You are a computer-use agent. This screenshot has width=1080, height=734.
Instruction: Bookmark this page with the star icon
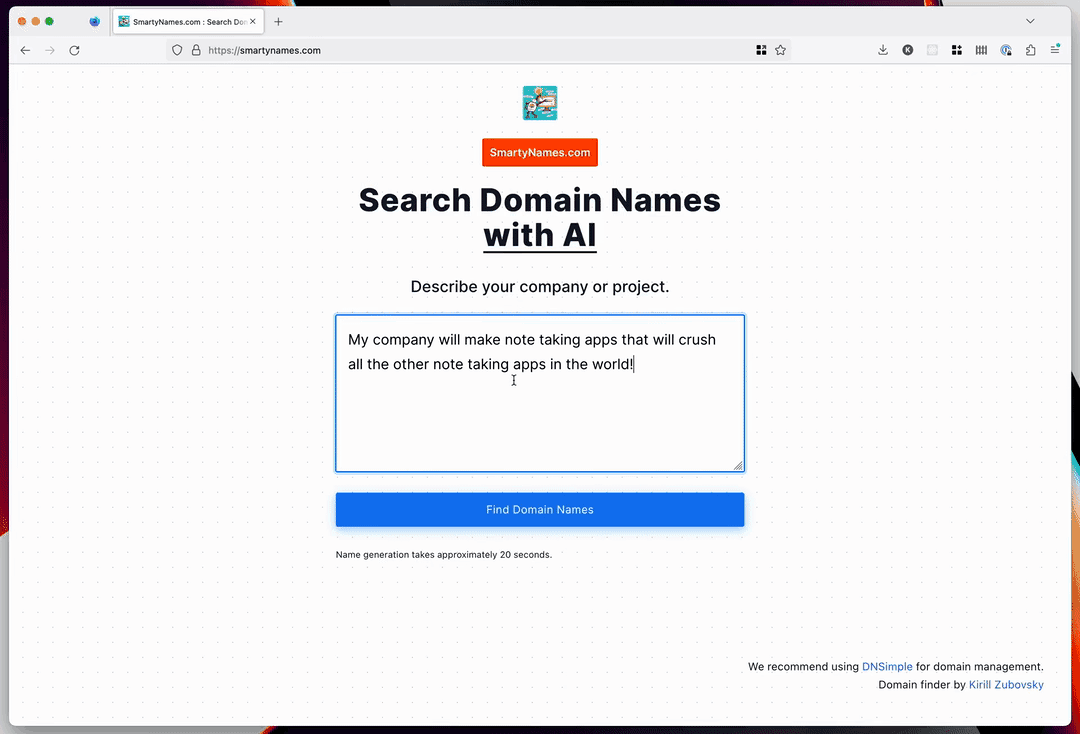tap(780, 50)
